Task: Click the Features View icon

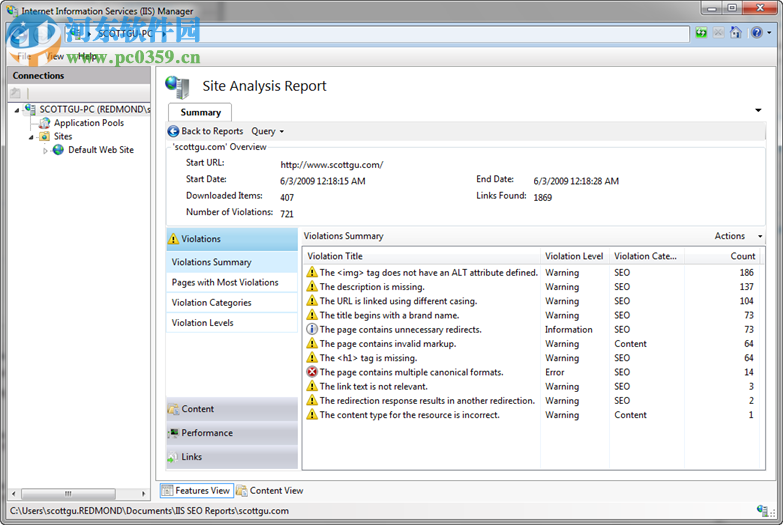Action: coord(167,491)
